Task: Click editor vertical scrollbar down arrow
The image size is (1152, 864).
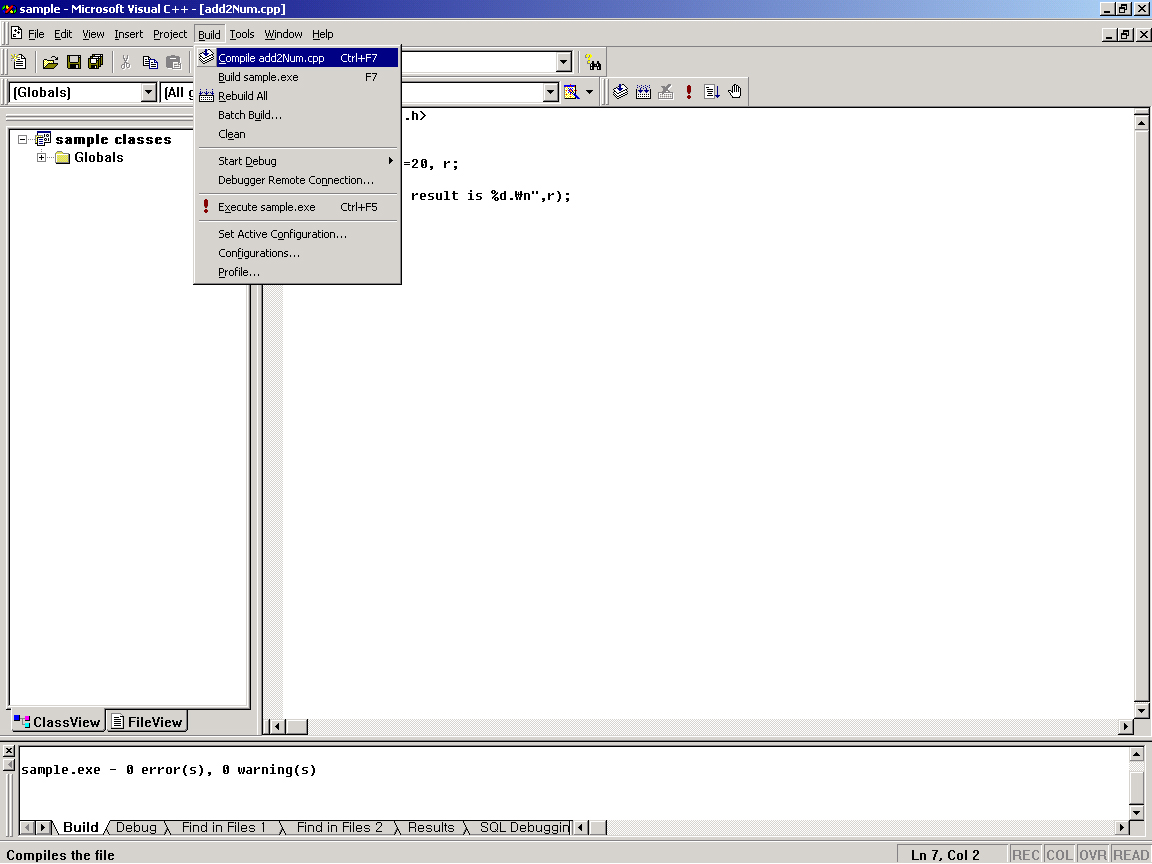Action: tap(1141, 710)
